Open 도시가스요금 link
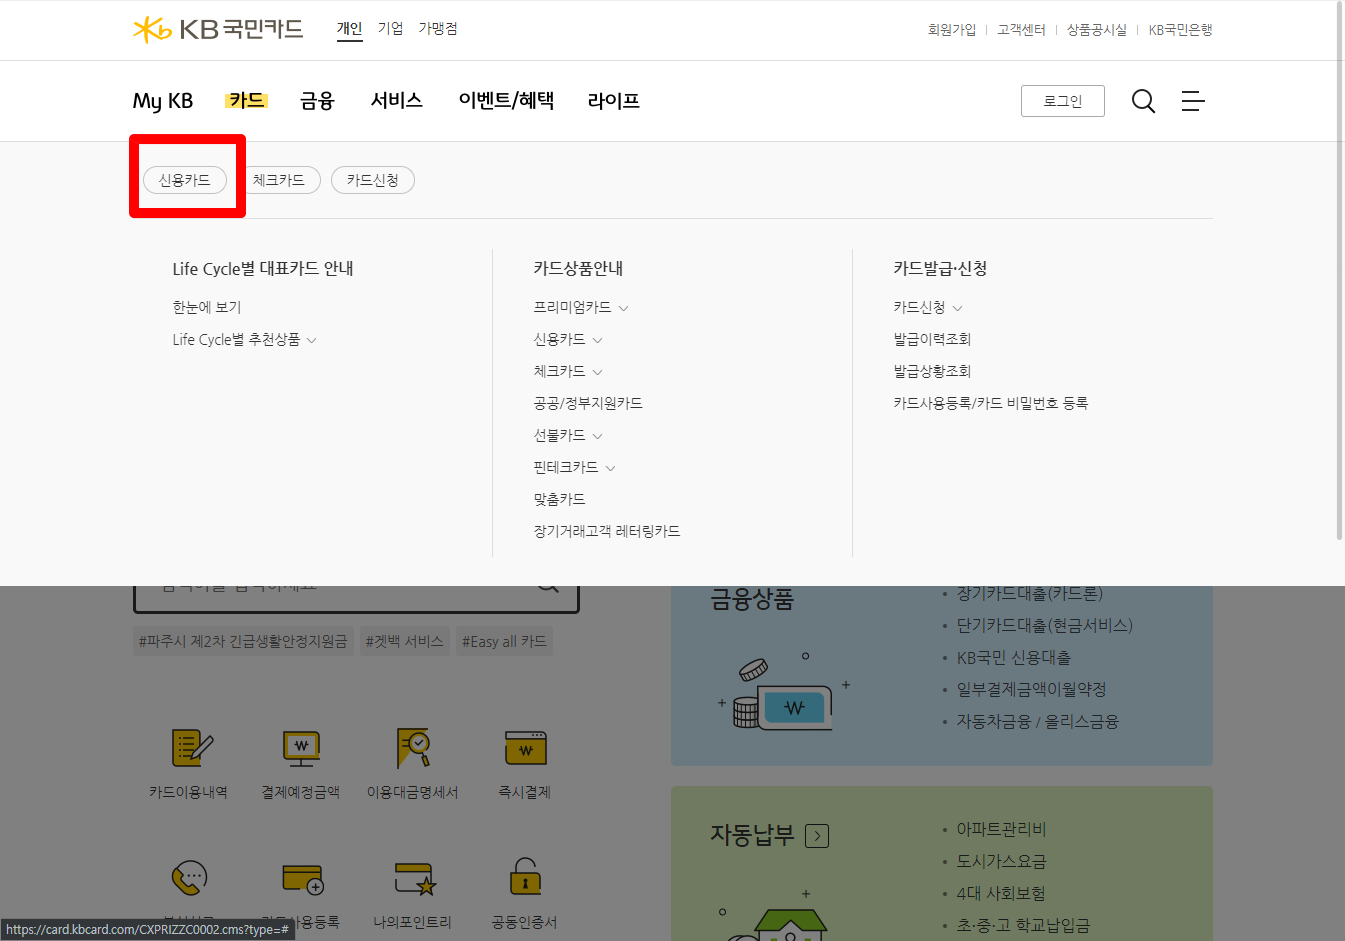The height and width of the screenshot is (941, 1345). click(1001, 861)
